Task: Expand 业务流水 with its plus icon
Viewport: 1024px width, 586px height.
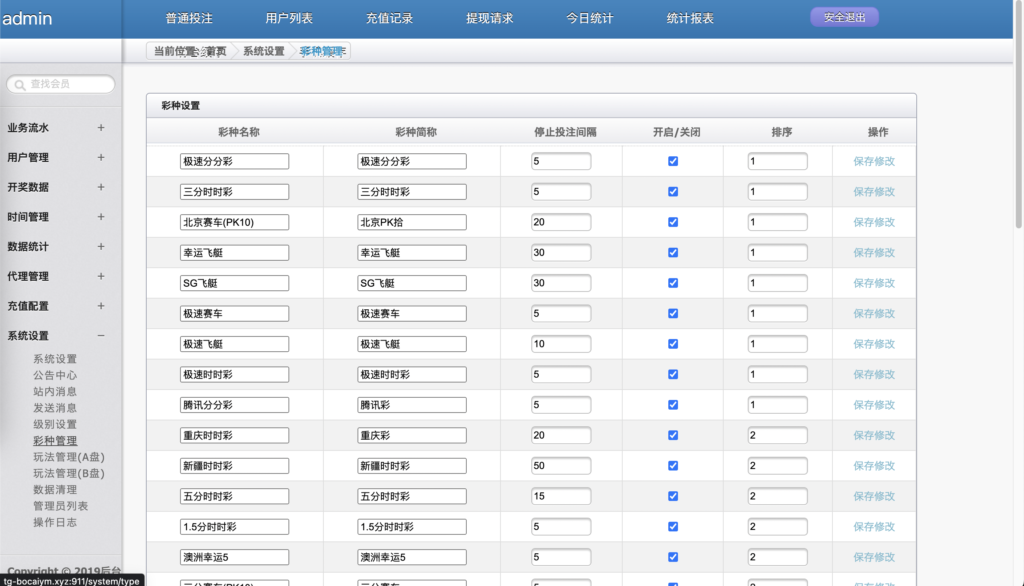Action: point(101,128)
